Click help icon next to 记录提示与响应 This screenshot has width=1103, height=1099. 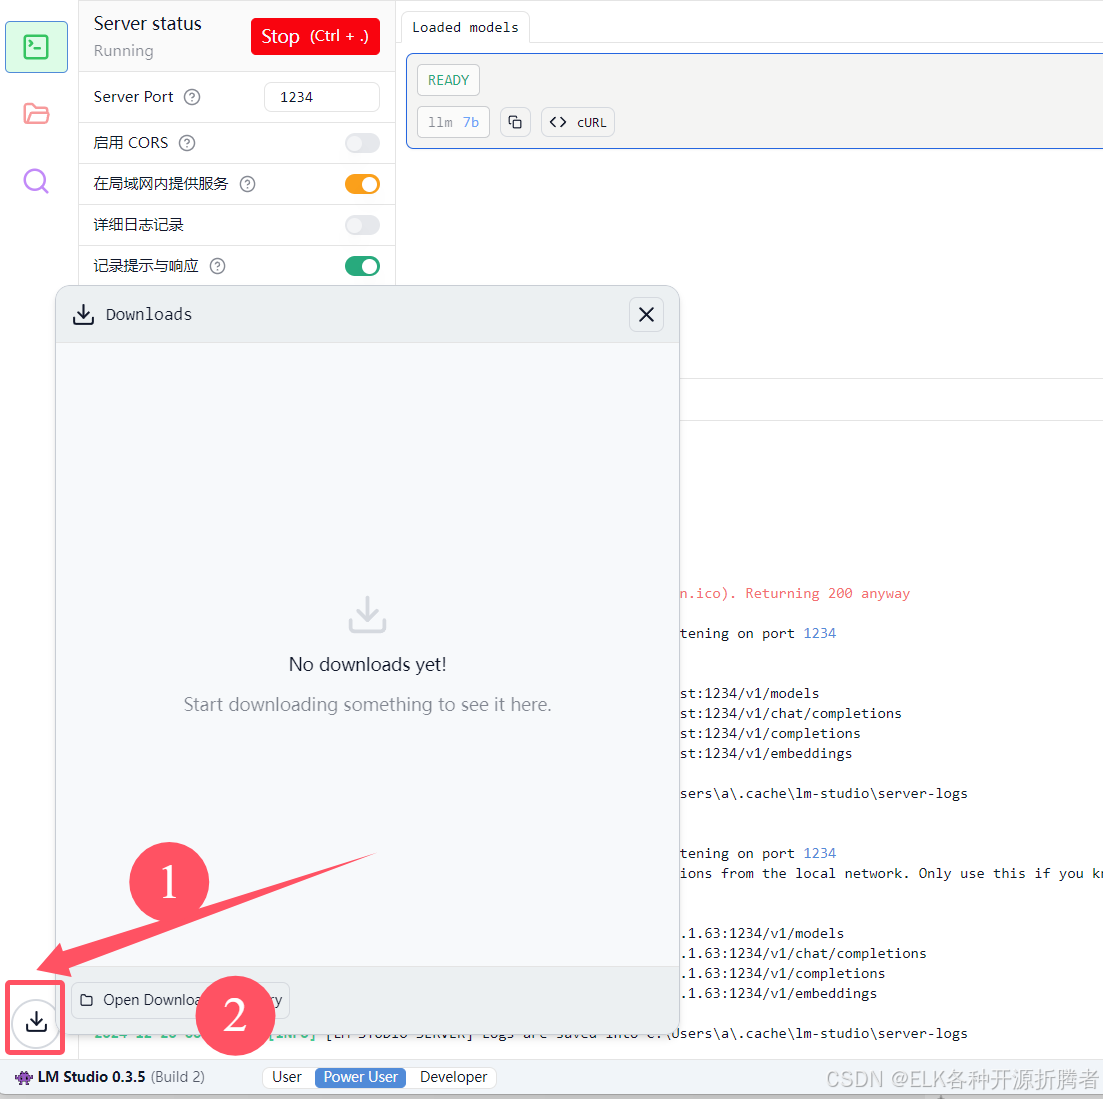(217, 266)
